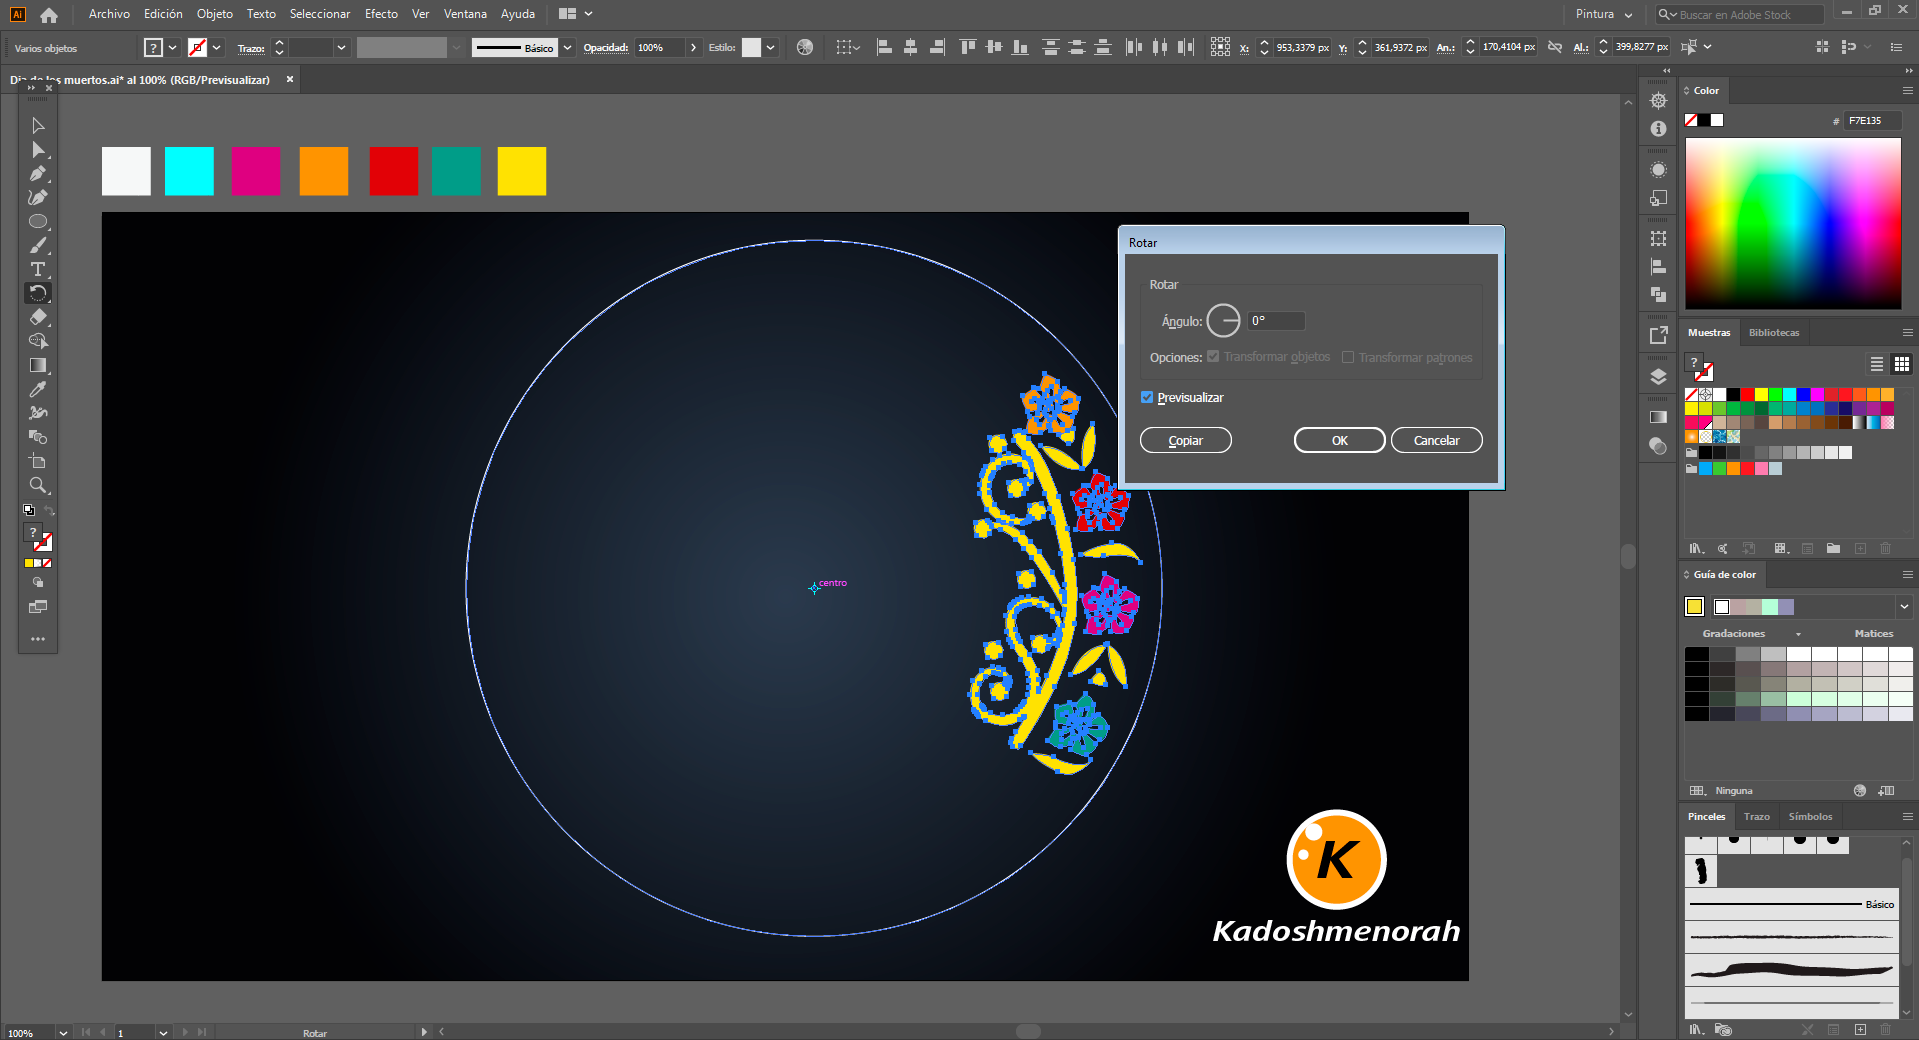Select the Eyedropper tool
This screenshot has width=1919, height=1040.
click(38, 390)
